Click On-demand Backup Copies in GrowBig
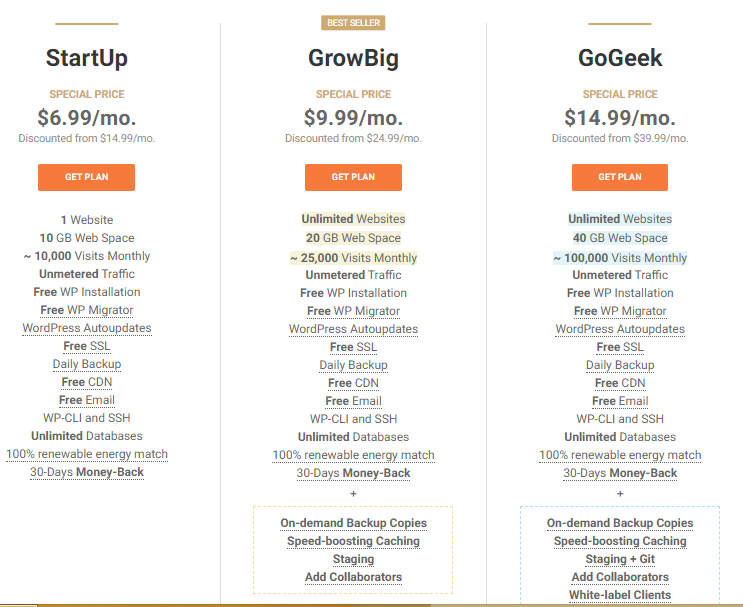This screenshot has height=607, width=743. click(353, 523)
